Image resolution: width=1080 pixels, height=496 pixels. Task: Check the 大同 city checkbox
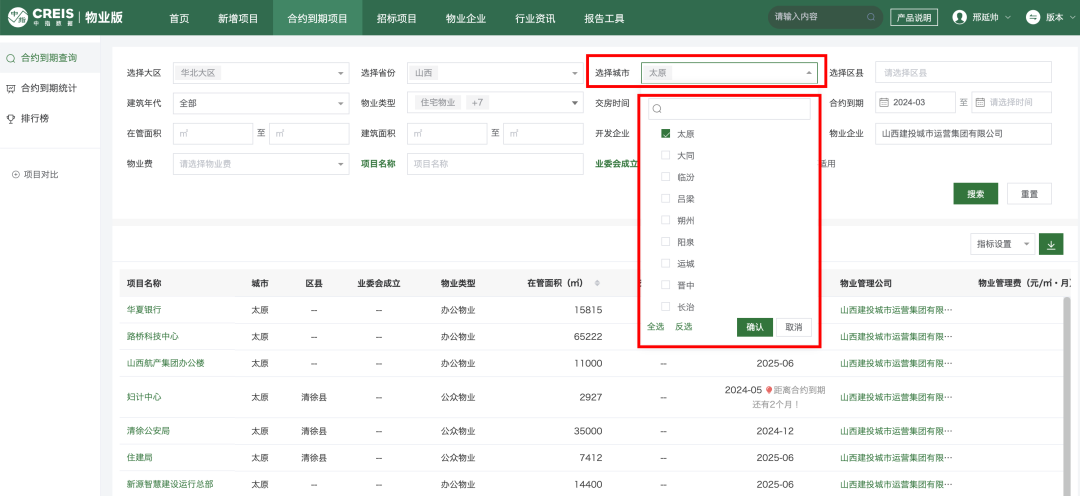pyautogui.click(x=666, y=155)
